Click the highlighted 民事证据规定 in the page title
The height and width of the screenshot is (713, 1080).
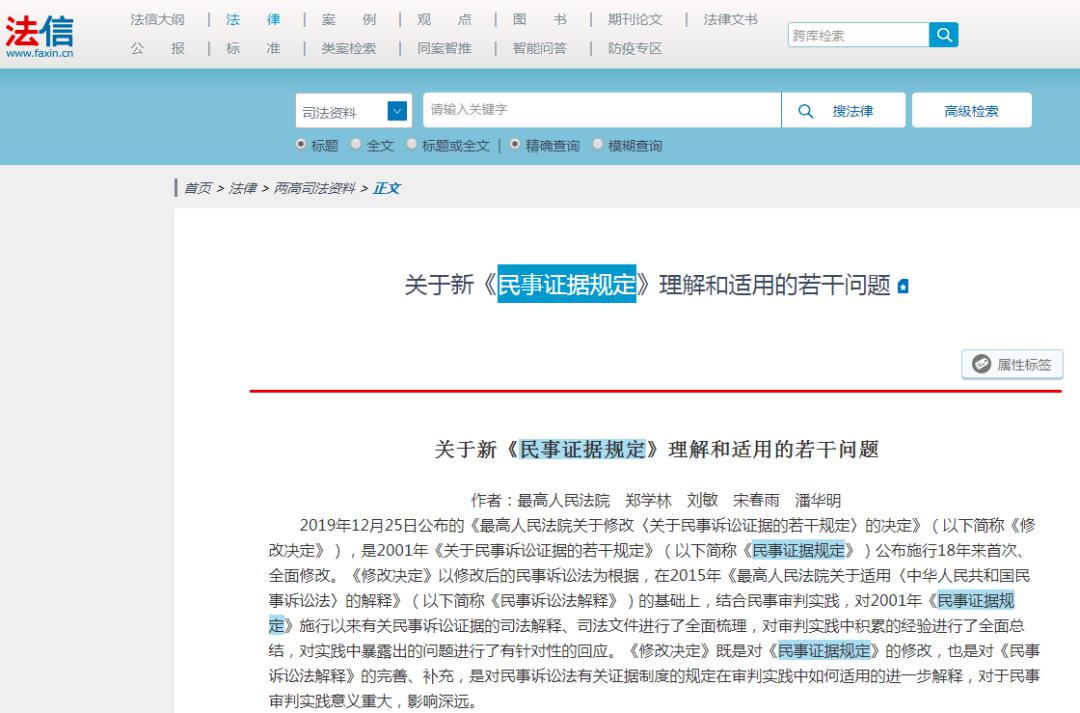pos(567,284)
